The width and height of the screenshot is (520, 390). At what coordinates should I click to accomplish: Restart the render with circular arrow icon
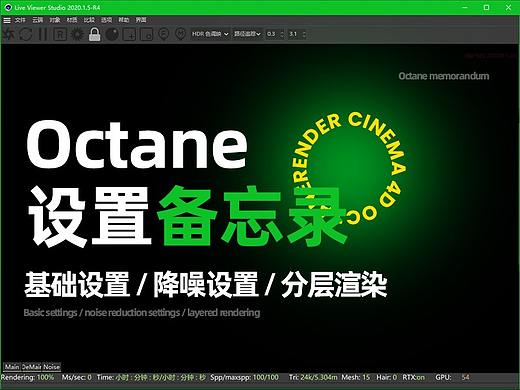click(25, 34)
